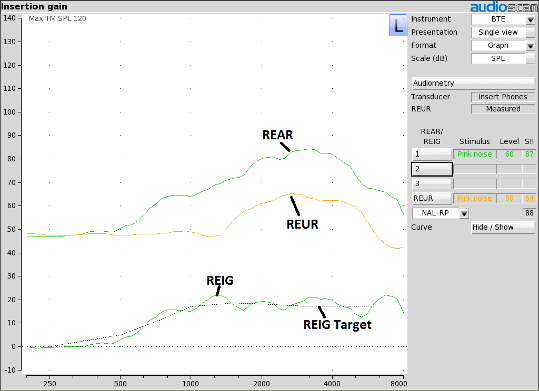This screenshot has width=539, height=391.
Task: Click the audioscan logo
Action: [504, 7]
